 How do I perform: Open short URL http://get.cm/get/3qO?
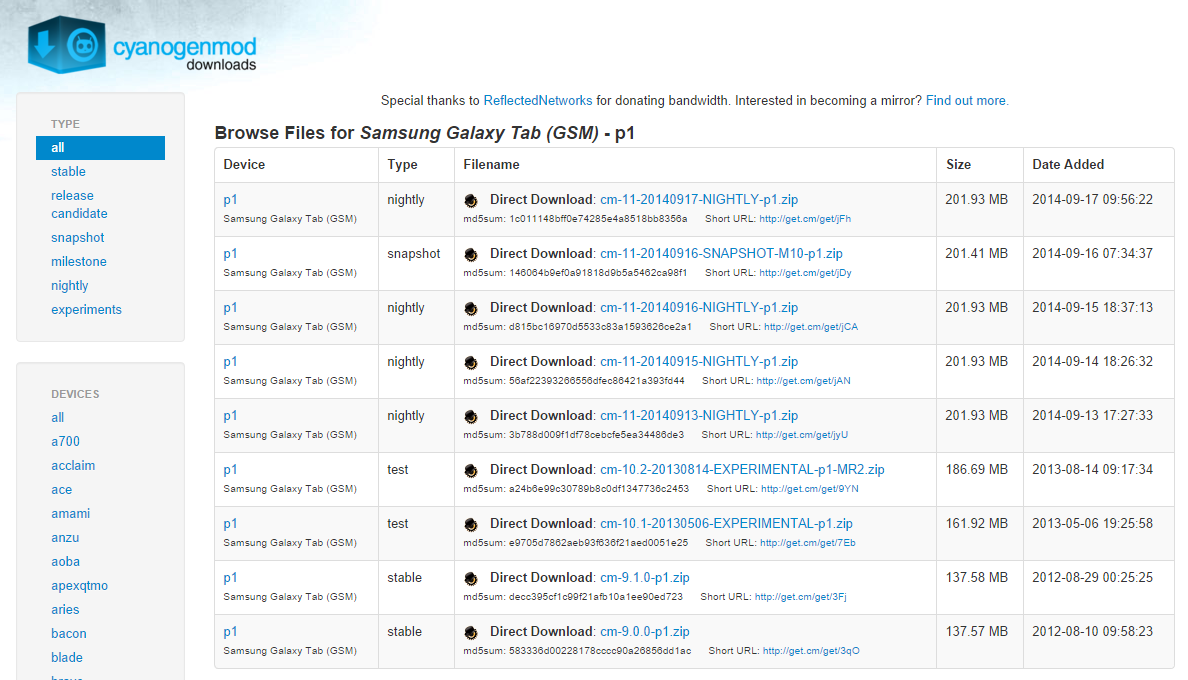811,651
